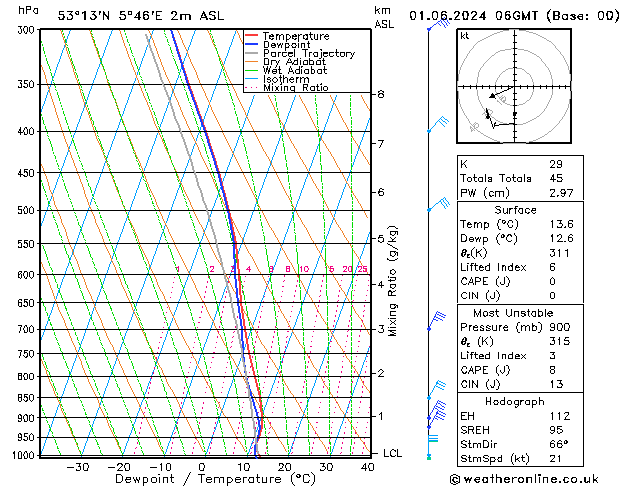This screenshot has width=629, height=486.
Task: Click the wind barb at 500 hPa level
Action: pos(438,204)
